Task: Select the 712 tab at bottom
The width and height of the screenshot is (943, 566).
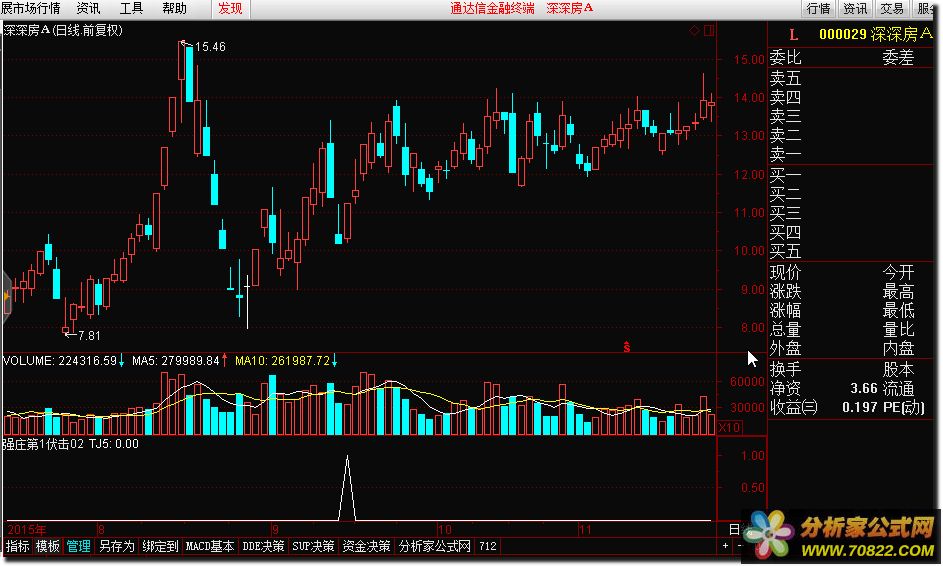Action: 488,546
